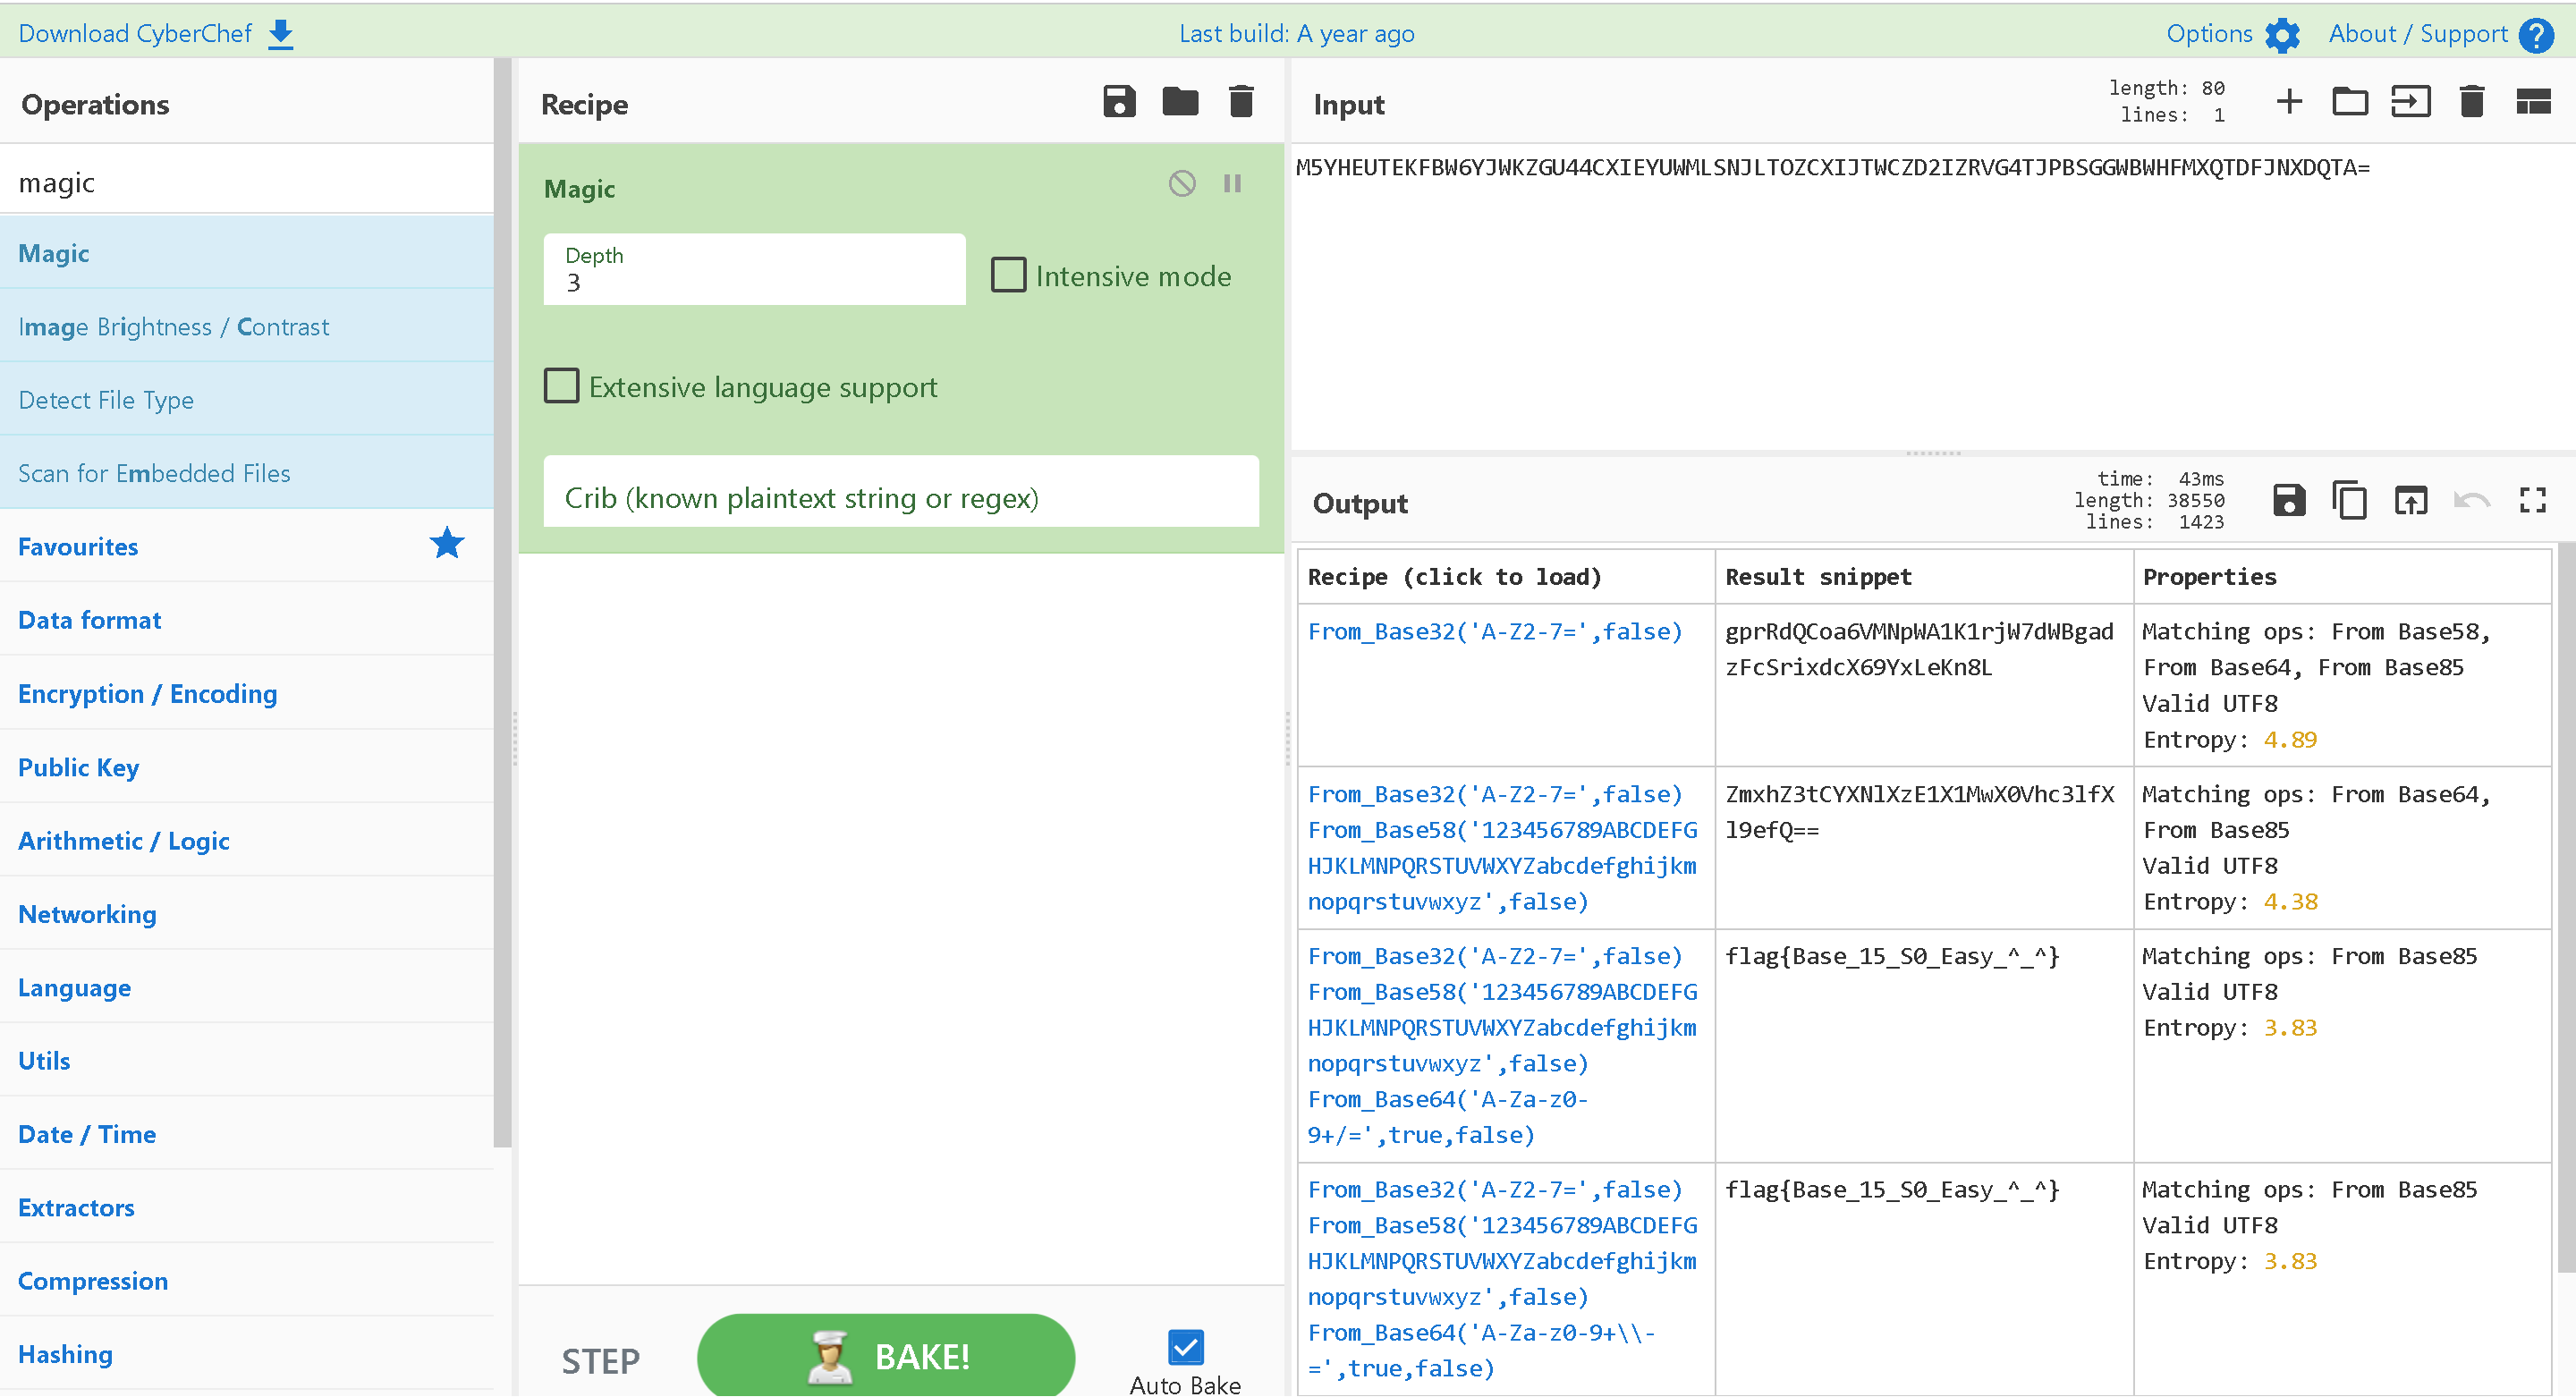Load the first From_Base32 recipe link
This screenshot has width=2576, height=1397.
tap(1494, 632)
